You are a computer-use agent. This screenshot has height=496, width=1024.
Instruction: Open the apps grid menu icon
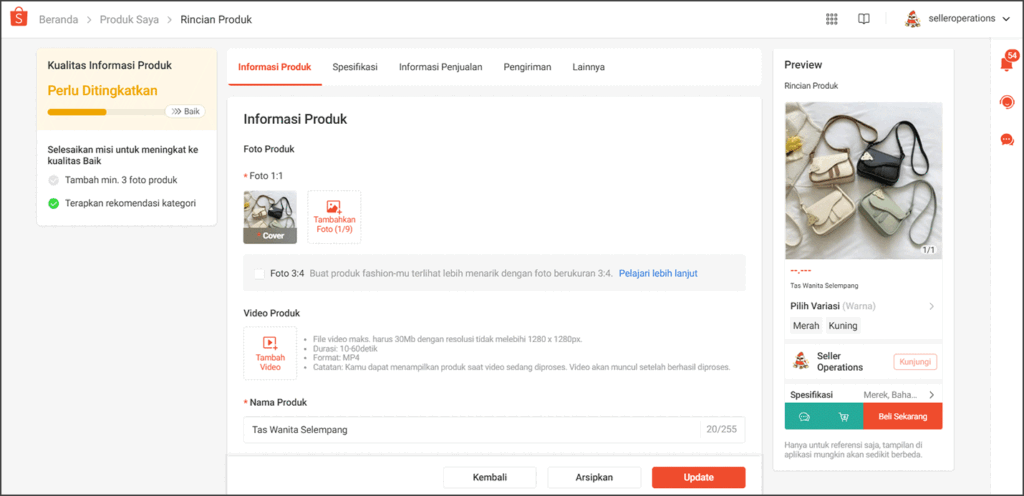tap(831, 19)
